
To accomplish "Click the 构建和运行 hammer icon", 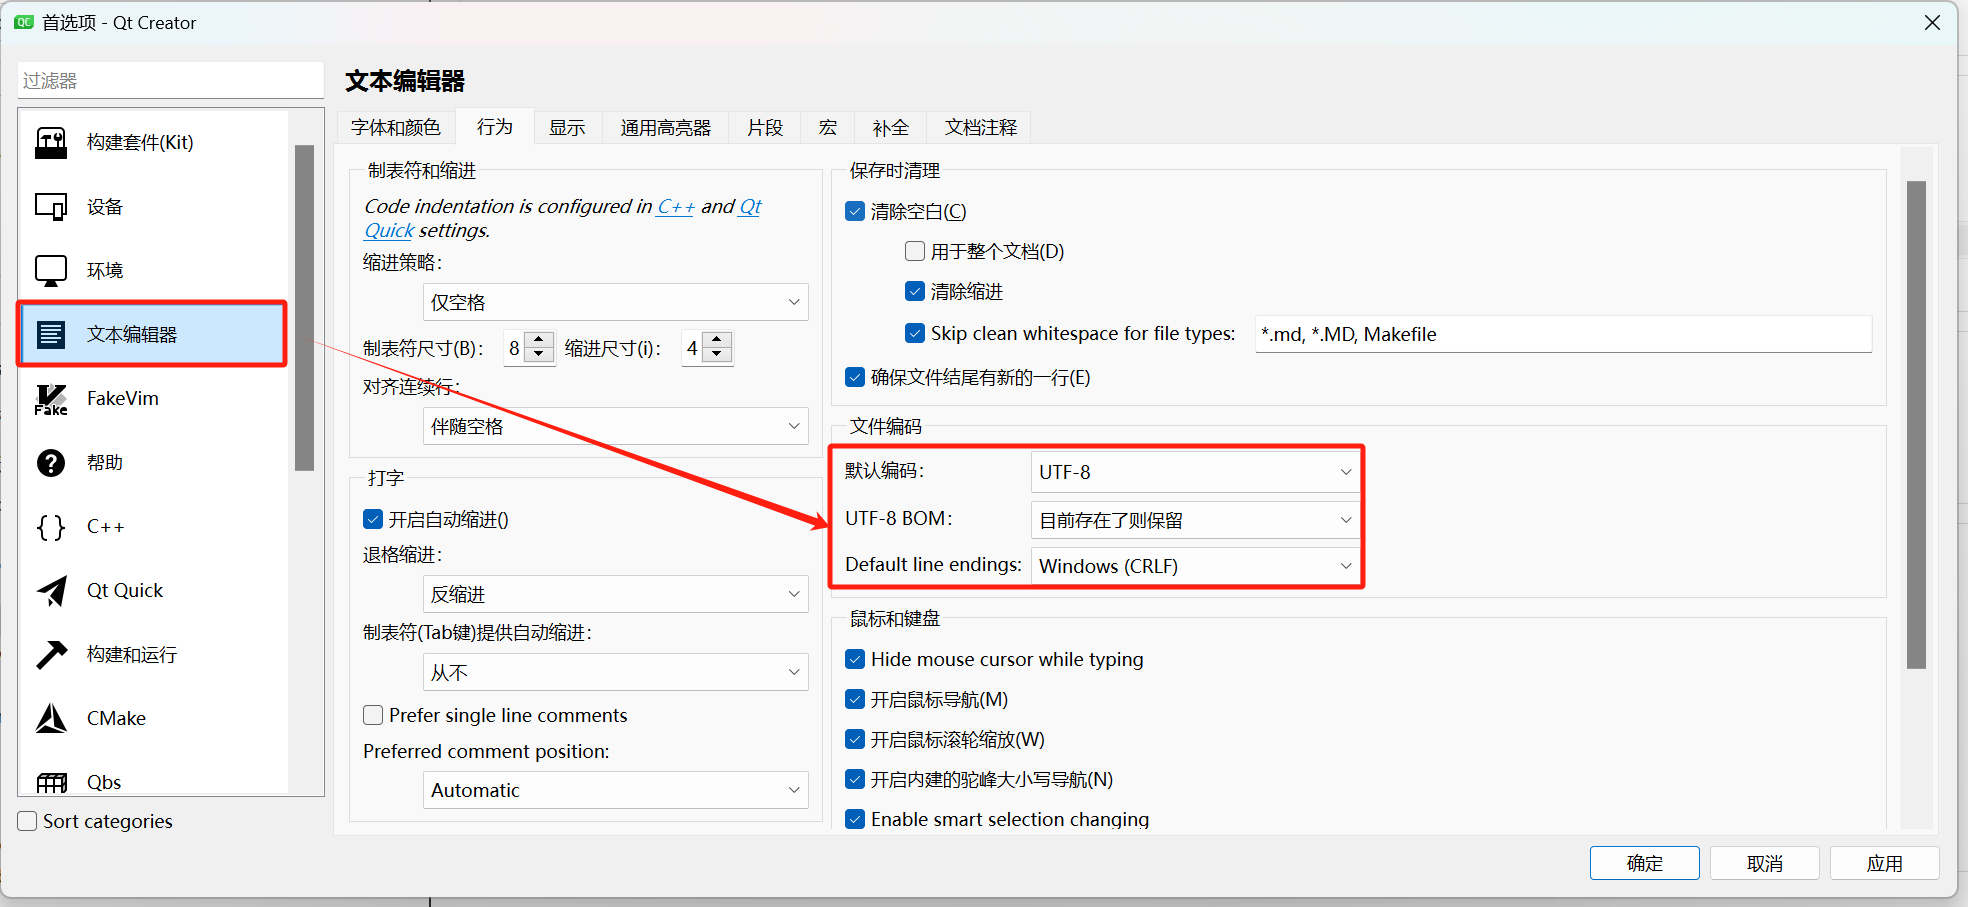I will pos(51,655).
